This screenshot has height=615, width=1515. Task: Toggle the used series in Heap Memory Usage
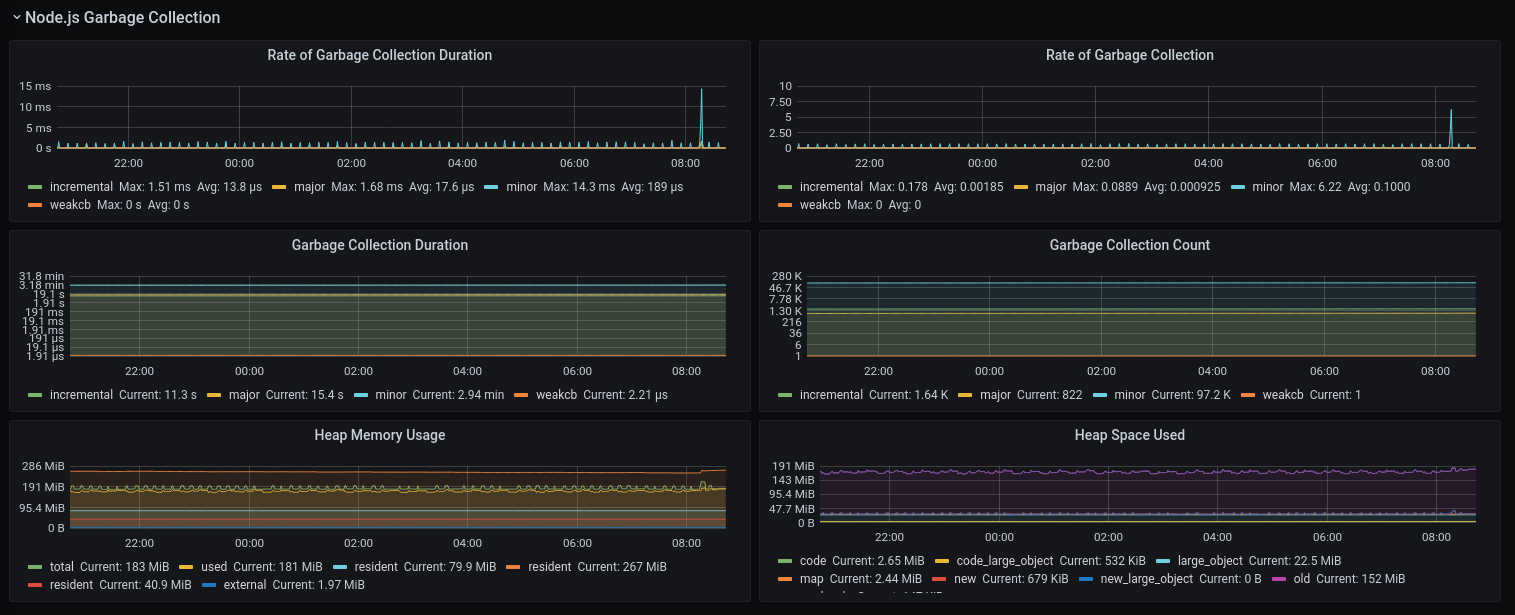tap(214, 567)
